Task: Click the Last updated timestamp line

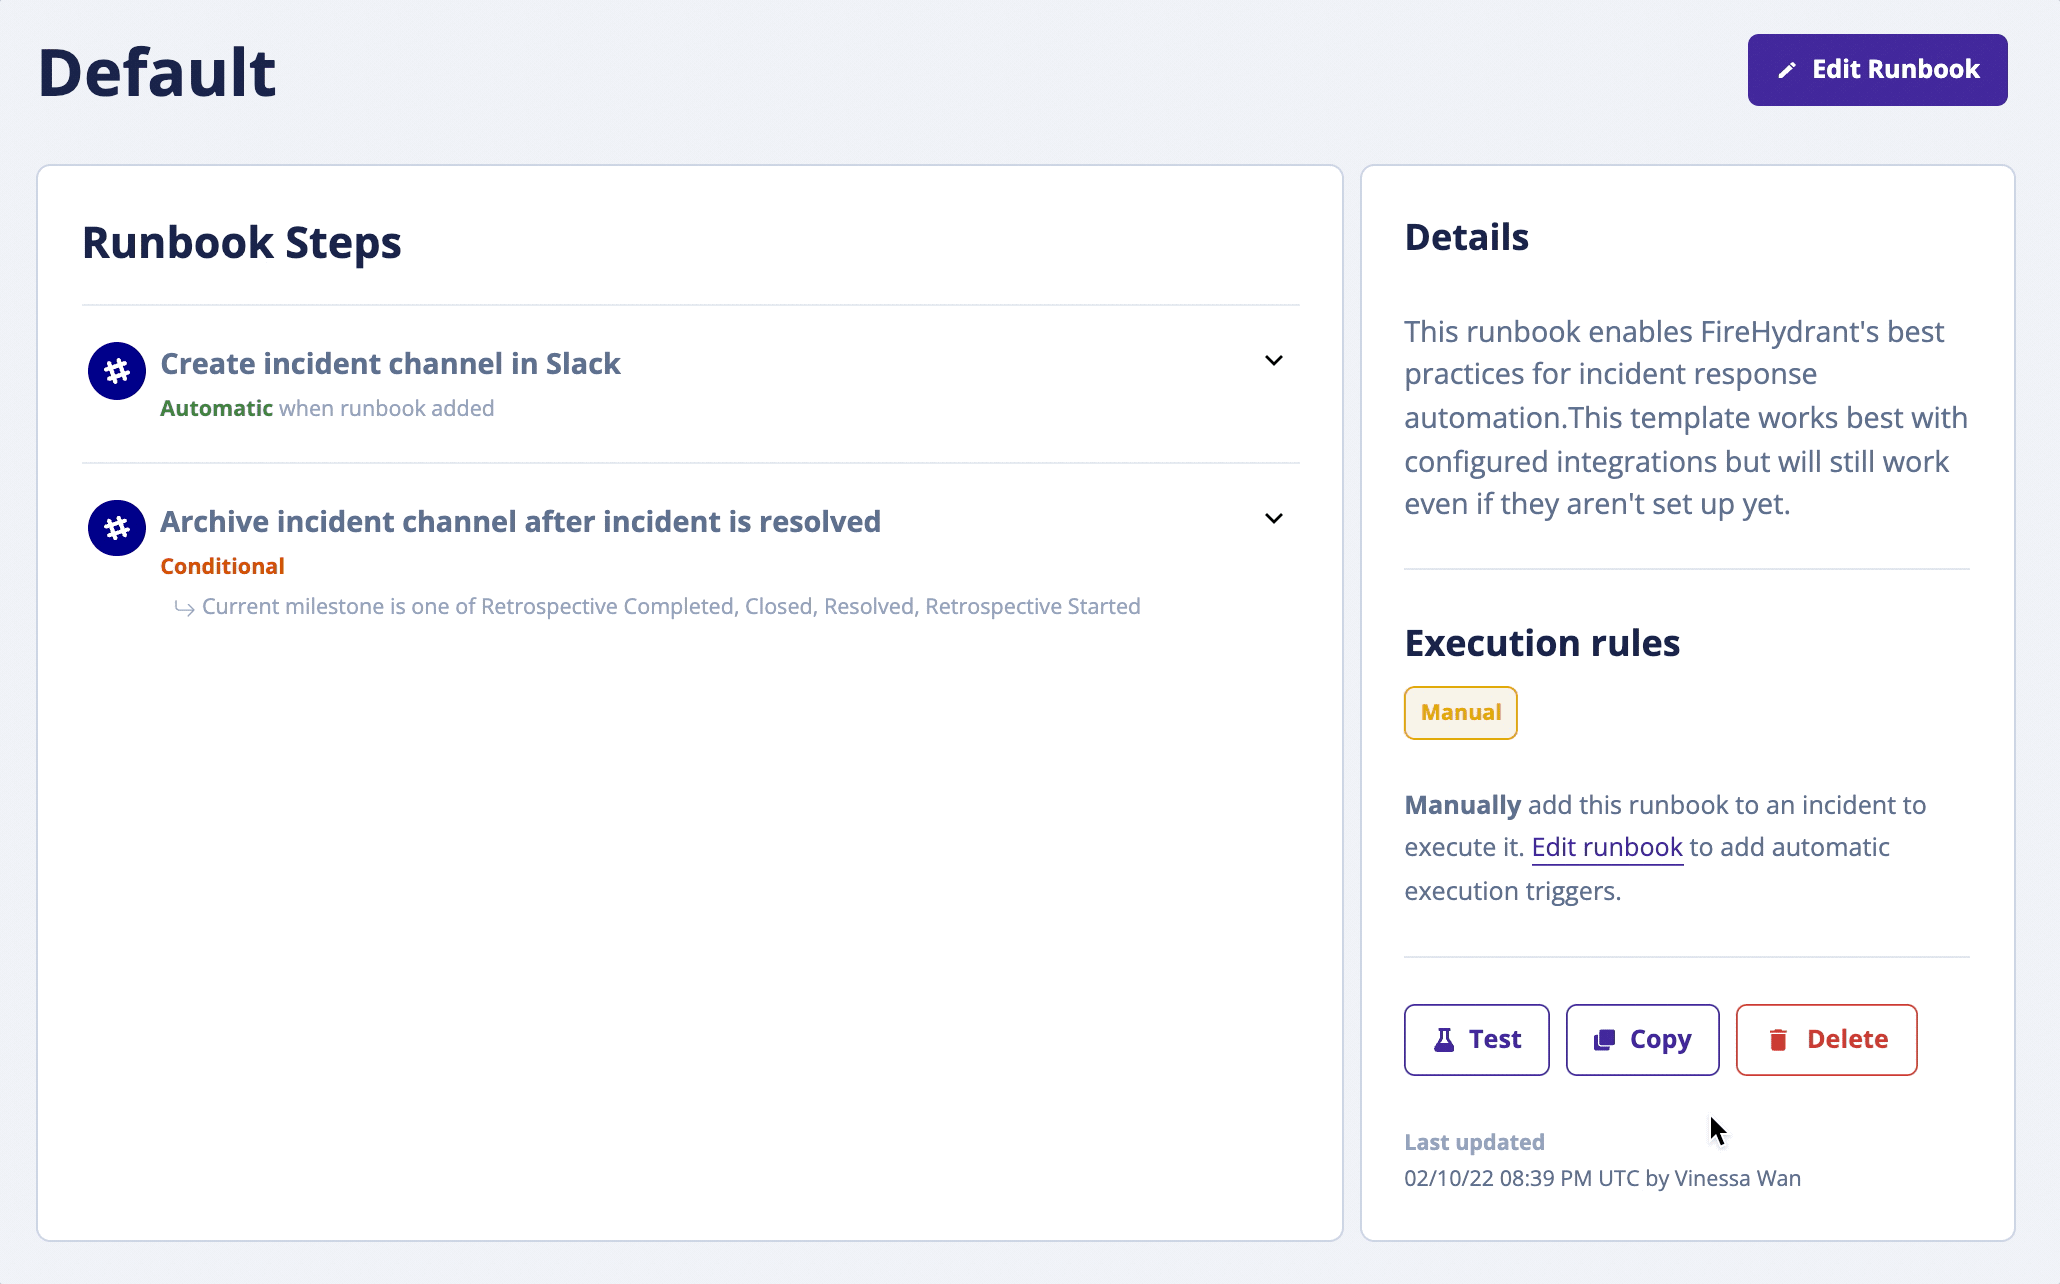Action: pyautogui.click(x=1602, y=1179)
